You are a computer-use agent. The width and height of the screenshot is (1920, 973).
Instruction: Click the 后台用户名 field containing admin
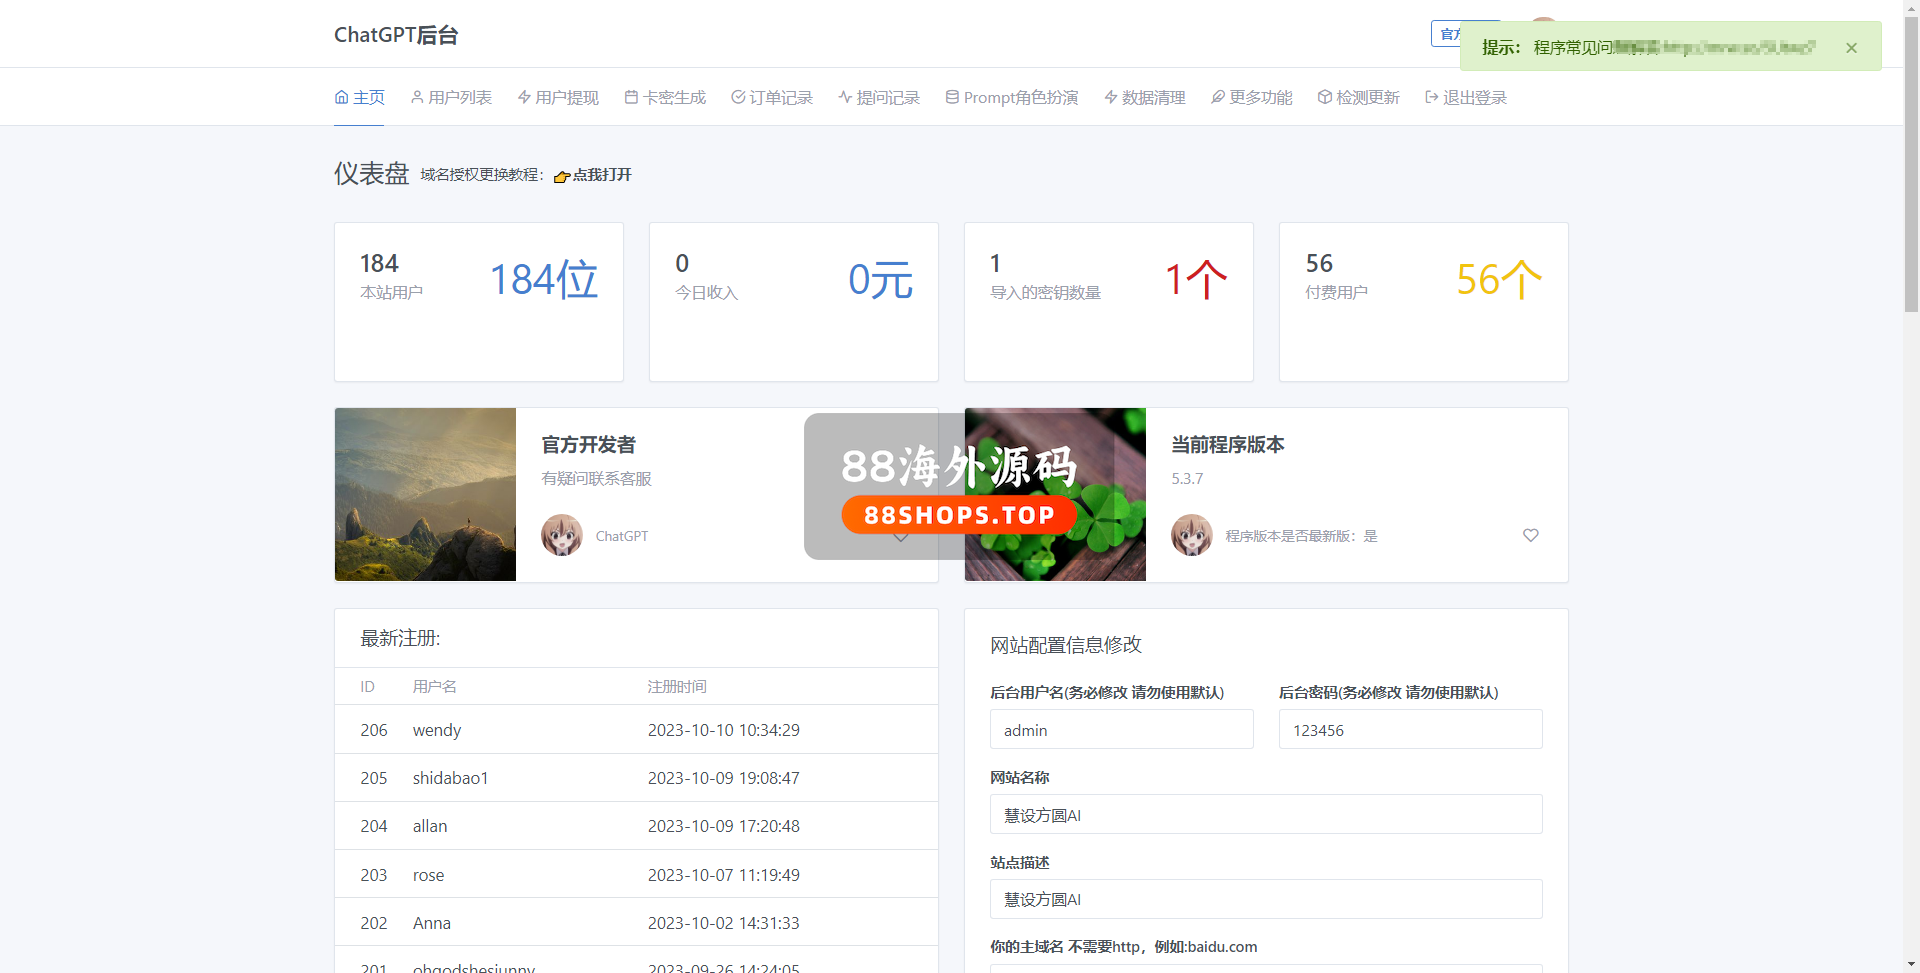(x=1121, y=730)
